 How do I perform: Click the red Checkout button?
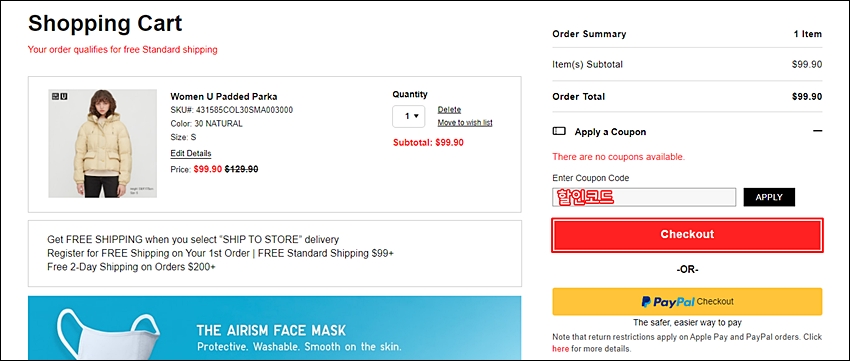687,235
